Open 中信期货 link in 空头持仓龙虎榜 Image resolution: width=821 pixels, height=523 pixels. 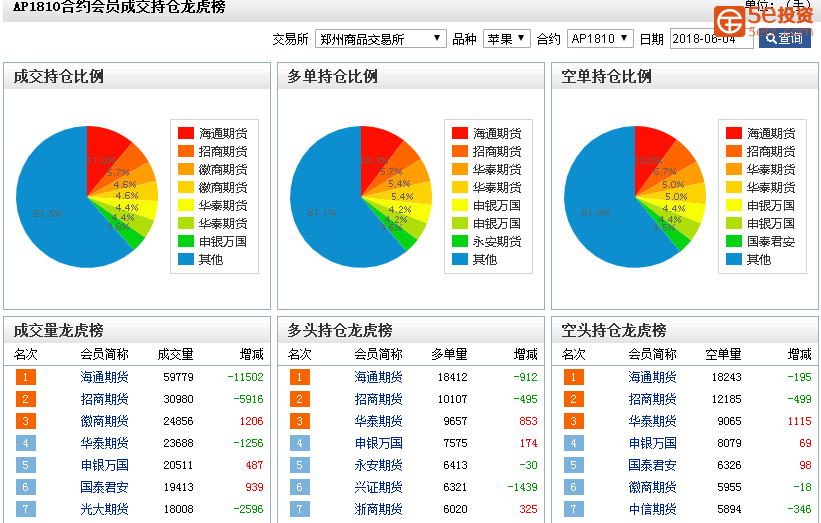click(x=652, y=509)
